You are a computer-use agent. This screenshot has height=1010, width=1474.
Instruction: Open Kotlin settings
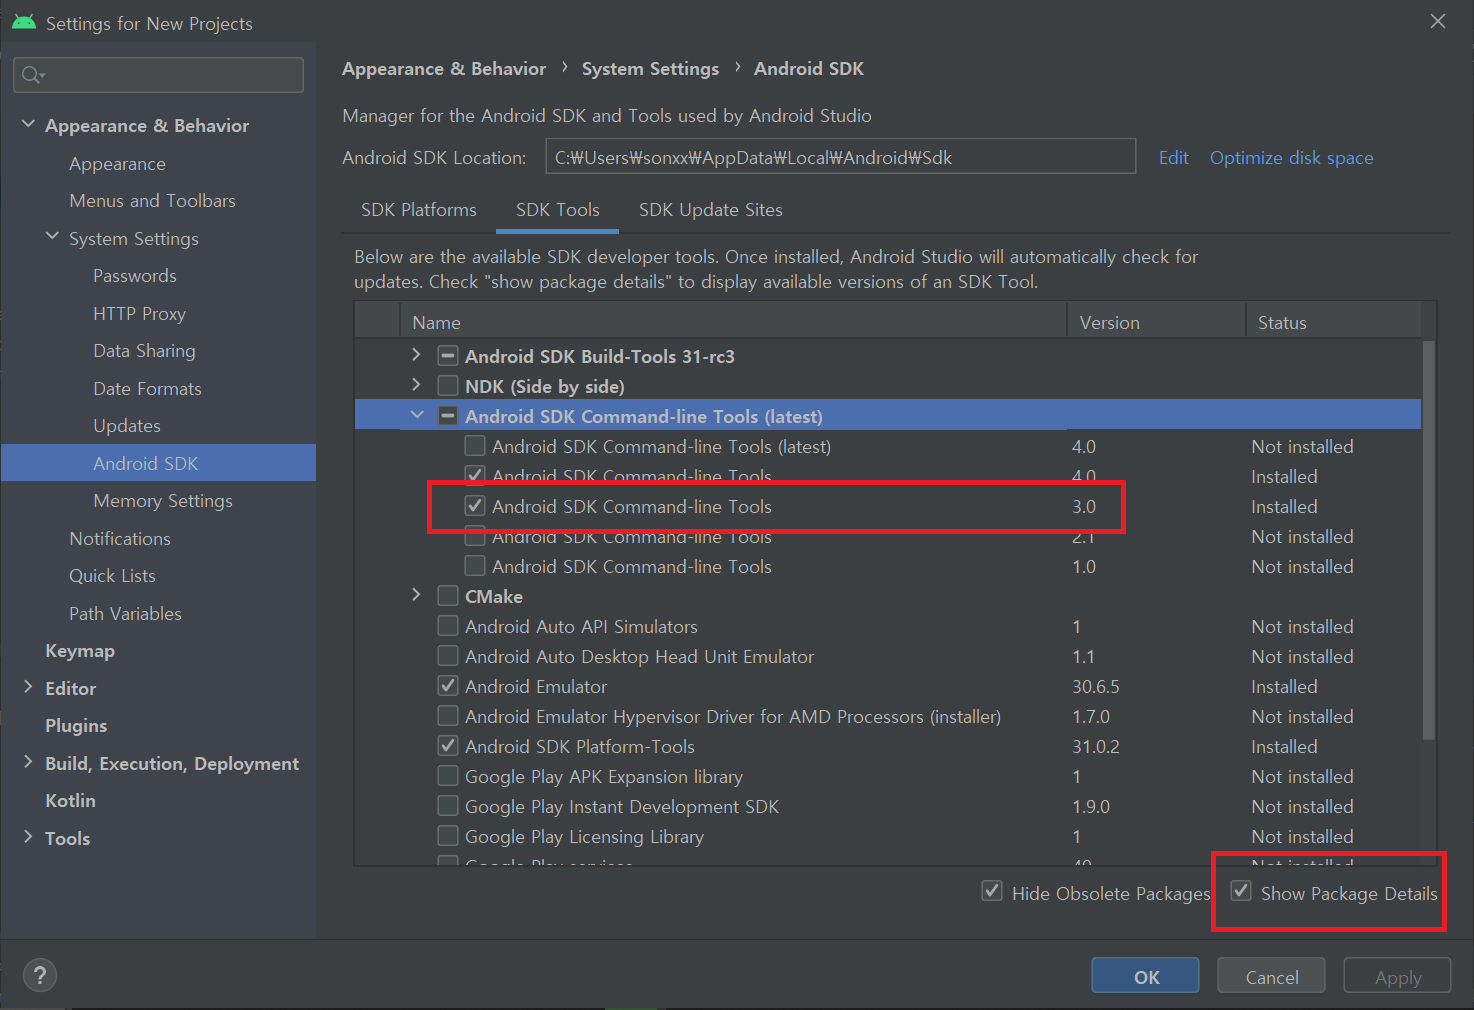pos(70,801)
